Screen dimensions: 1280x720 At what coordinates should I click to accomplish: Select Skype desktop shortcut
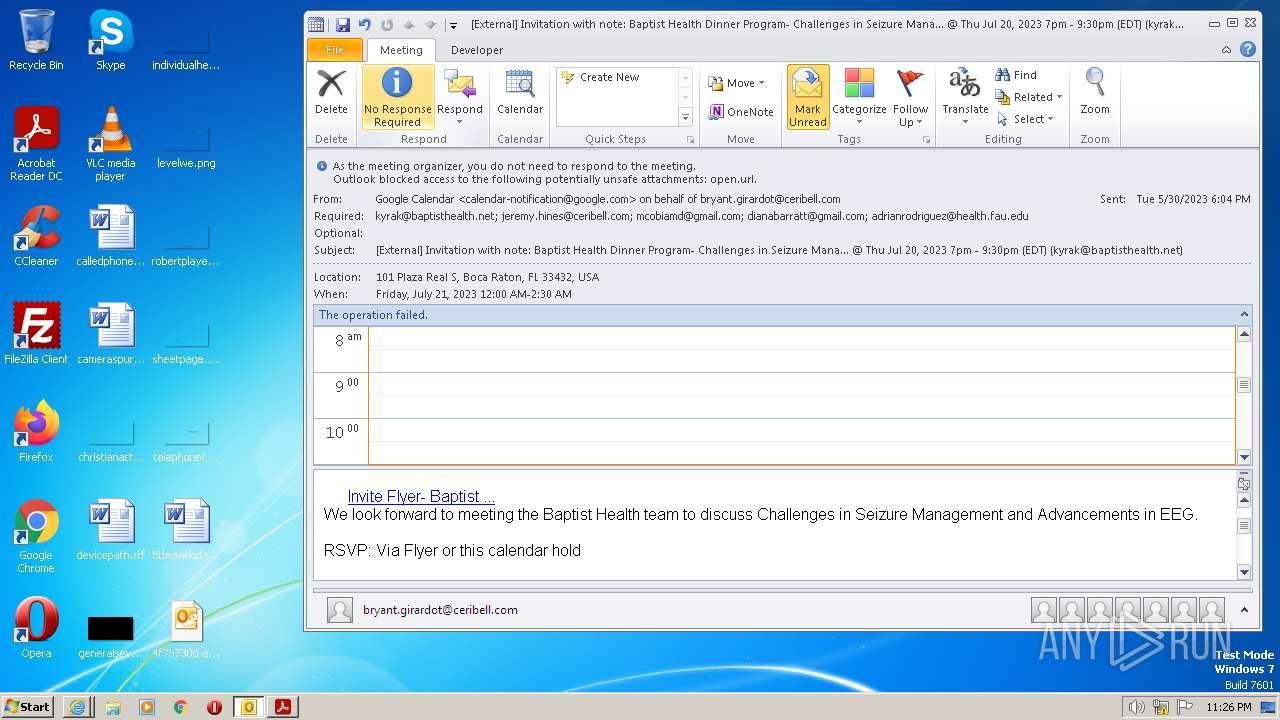pyautogui.click(x=110, y=41)
